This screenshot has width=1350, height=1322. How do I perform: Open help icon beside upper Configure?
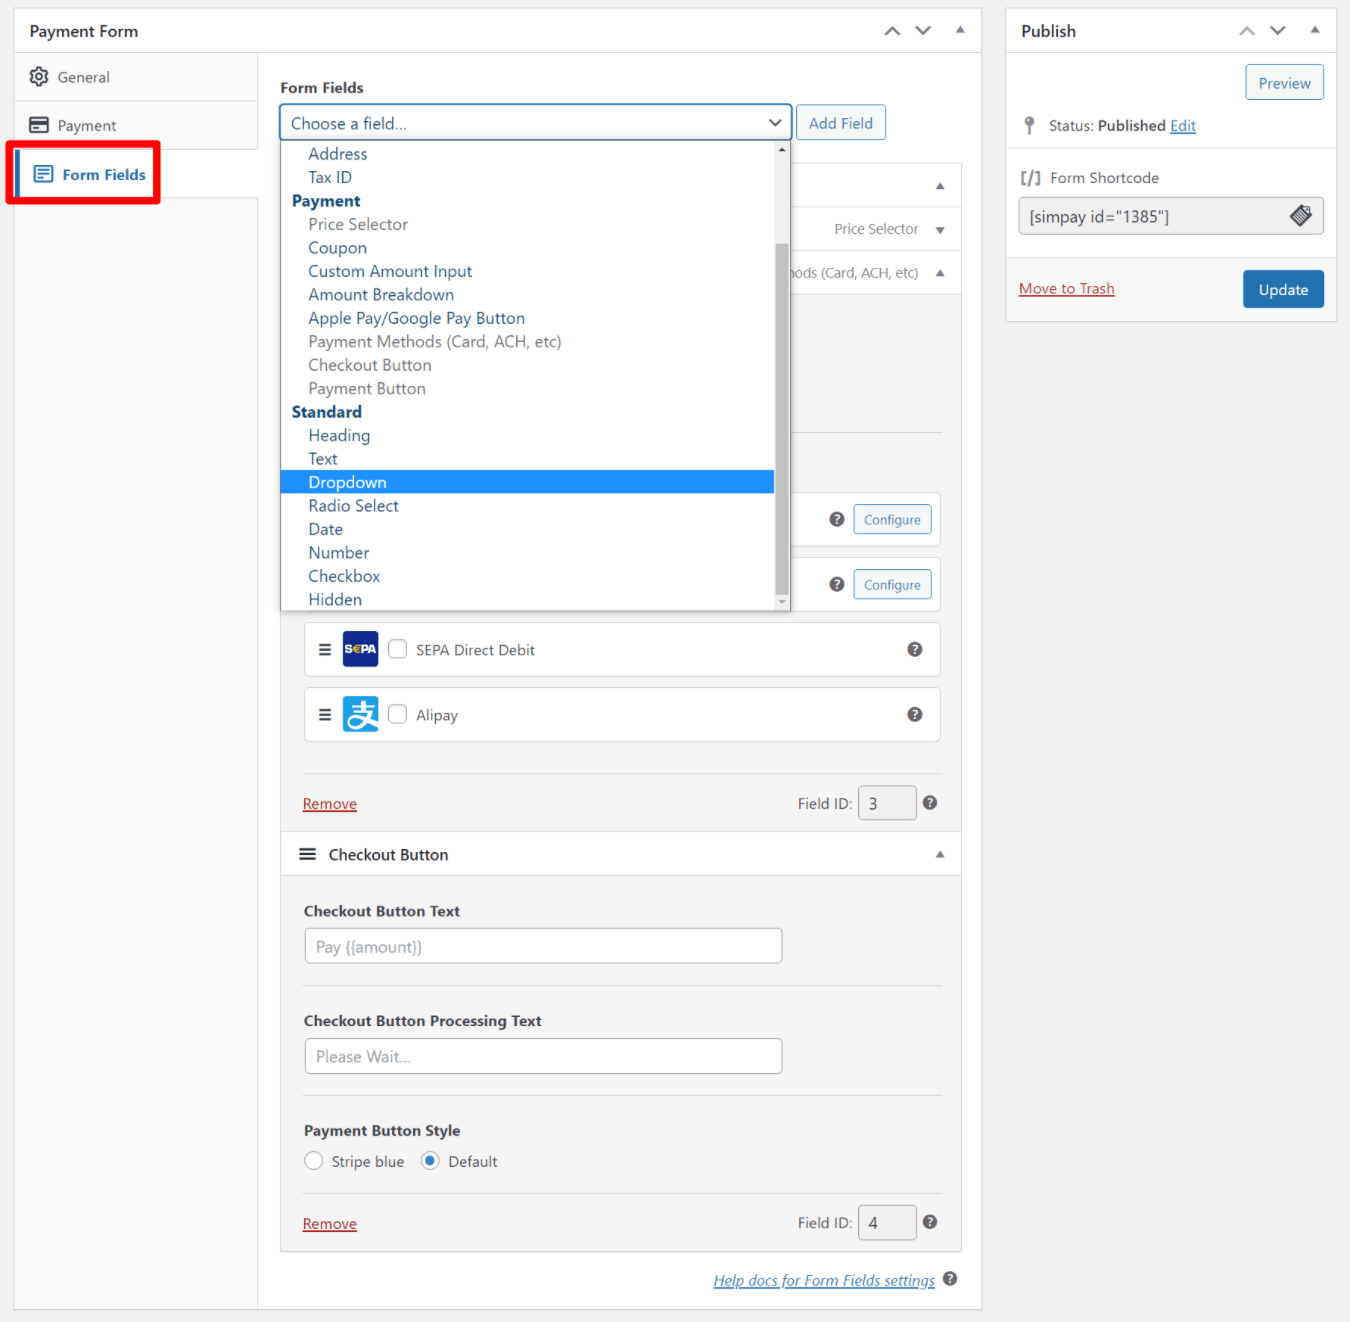[837, 519]
